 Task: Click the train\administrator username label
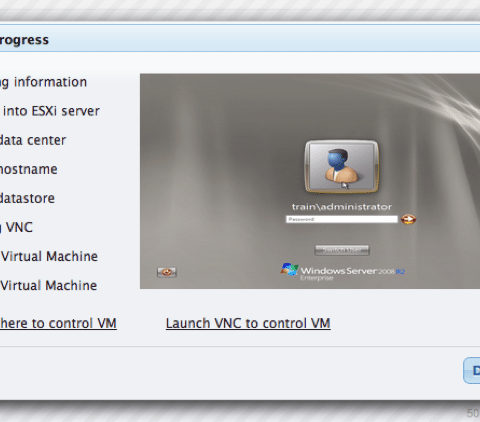(x=342, y=207)
